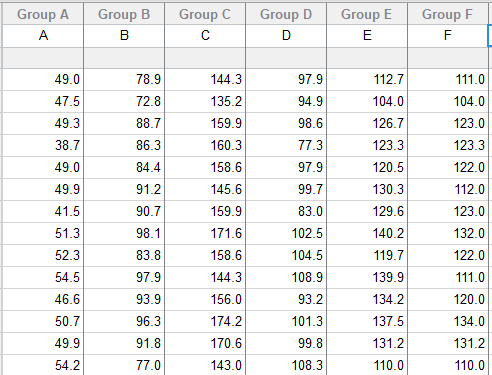The width and height of the screenshot is (492, 375).
Task: Select cell 38.7 in Group A
Action: 43,145
